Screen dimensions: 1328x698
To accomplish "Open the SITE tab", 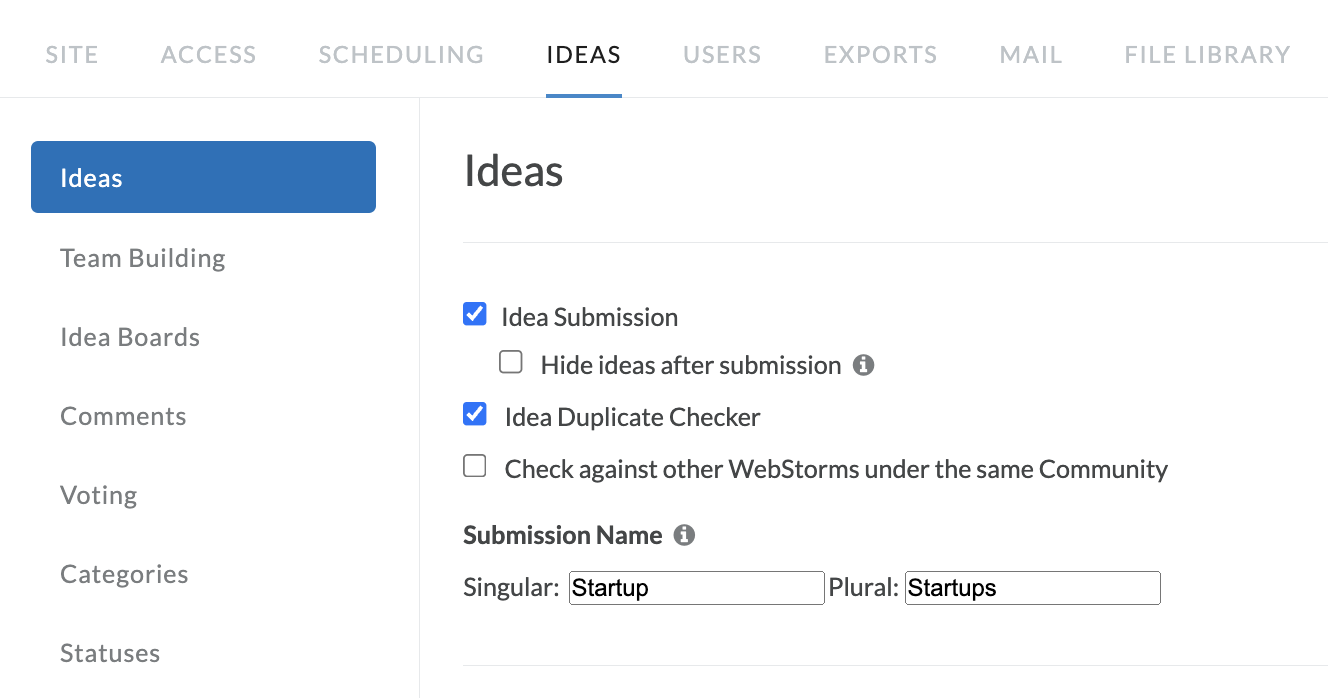I will point(72,55).
